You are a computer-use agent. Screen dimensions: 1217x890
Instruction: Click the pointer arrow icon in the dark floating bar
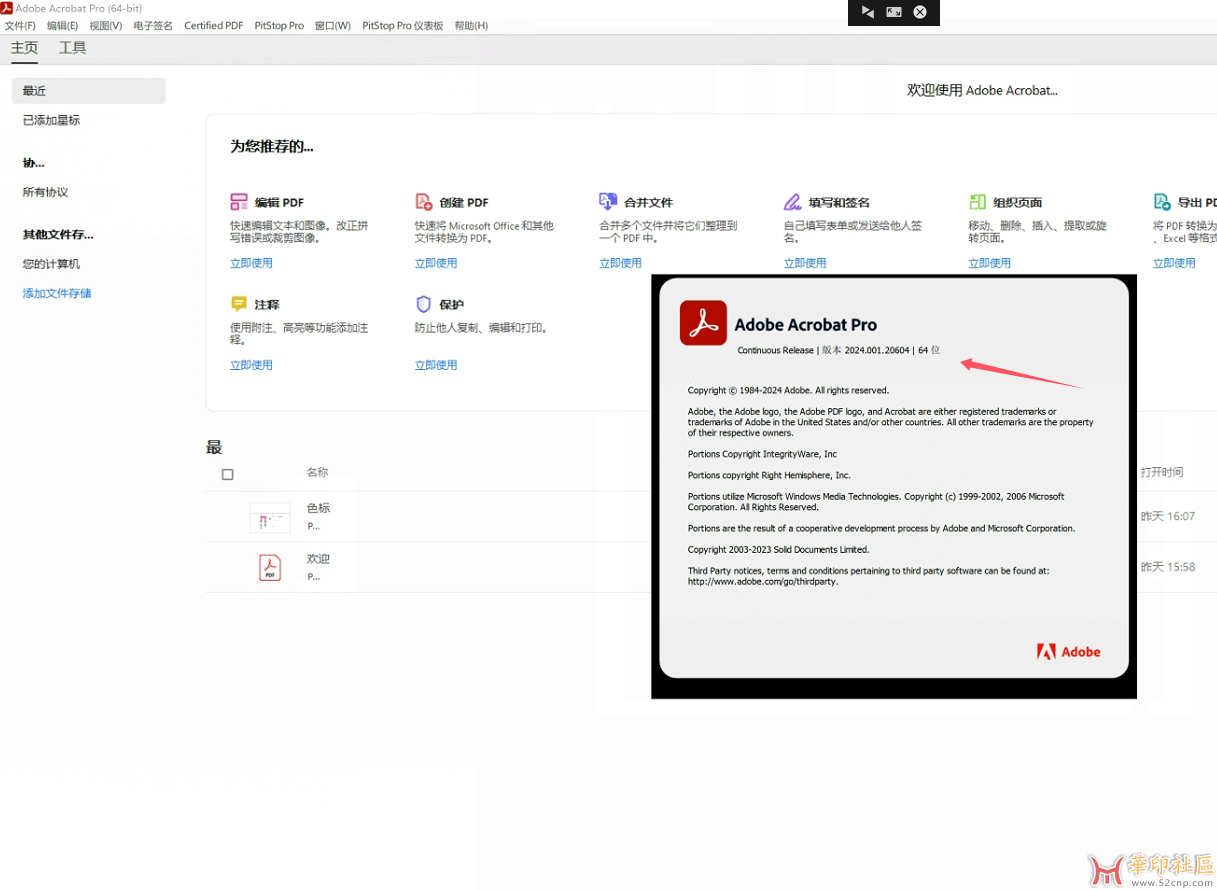pos(867,12)
